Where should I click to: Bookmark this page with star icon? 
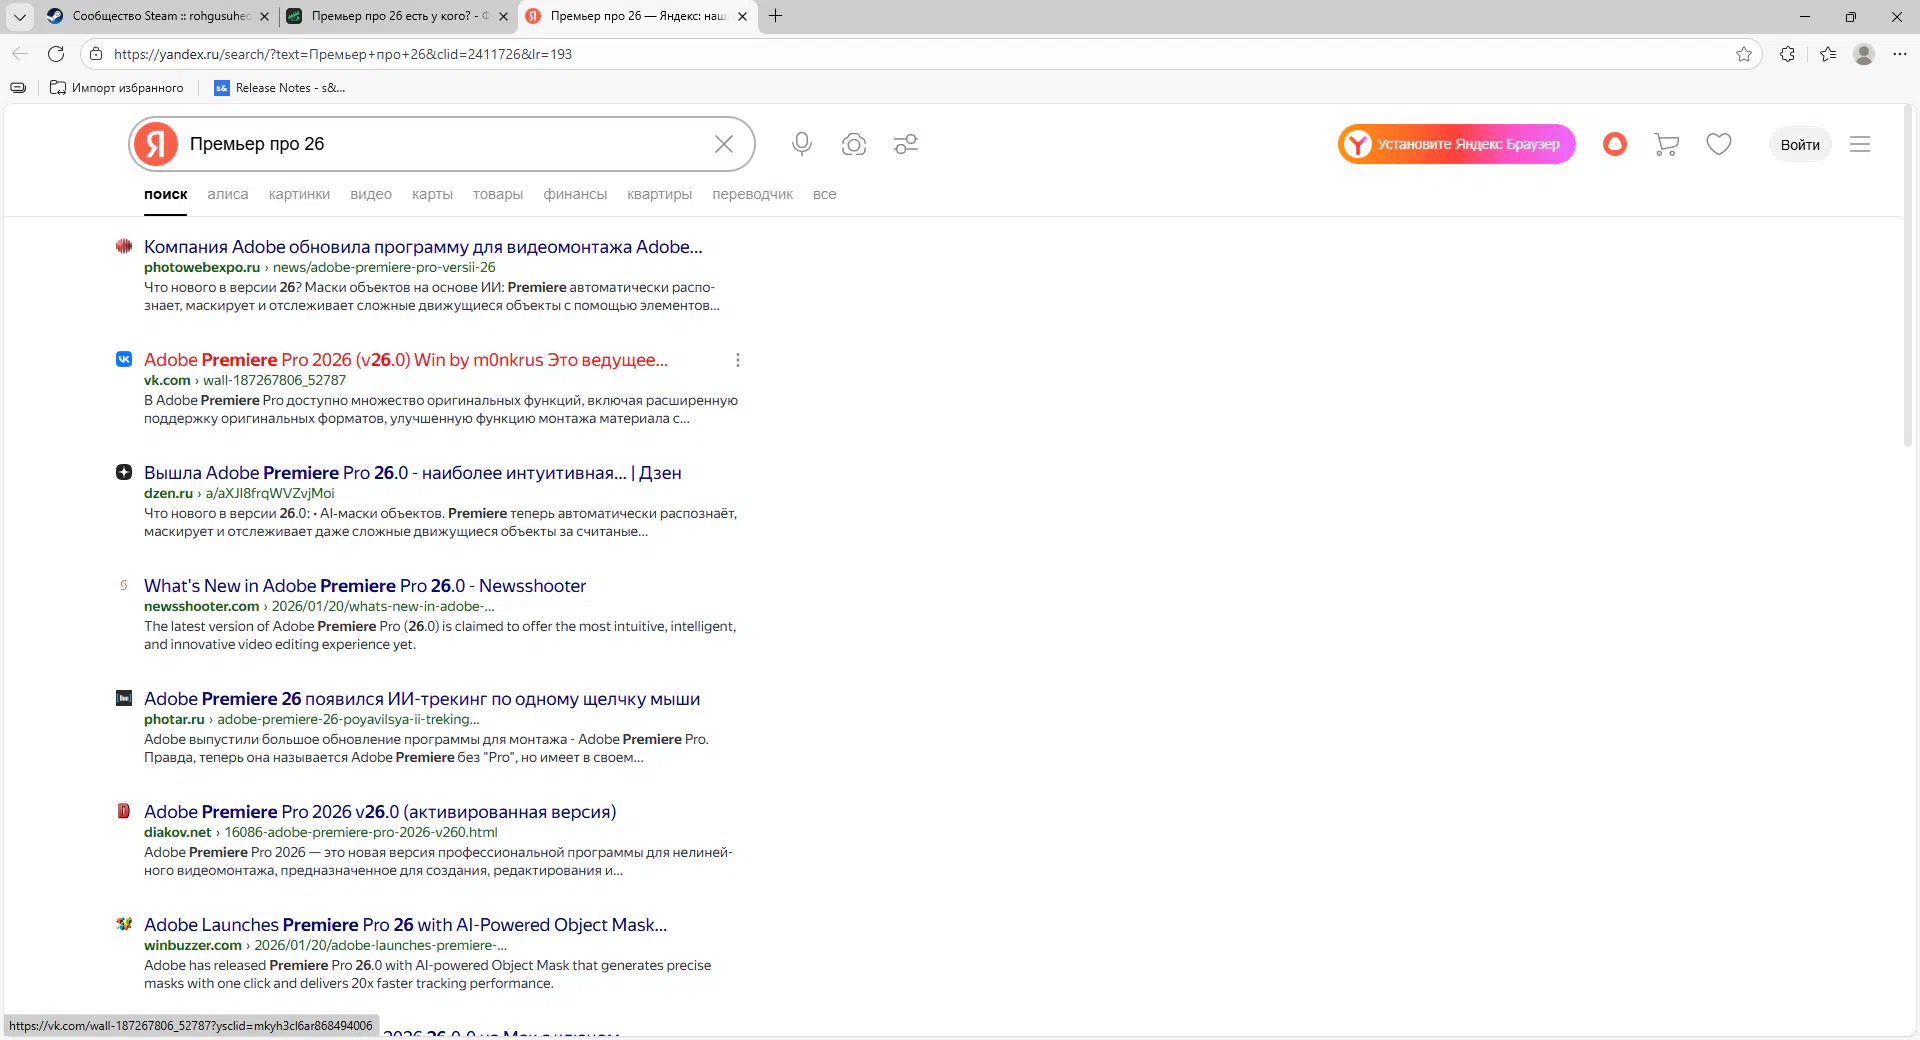click(1744, 54)
